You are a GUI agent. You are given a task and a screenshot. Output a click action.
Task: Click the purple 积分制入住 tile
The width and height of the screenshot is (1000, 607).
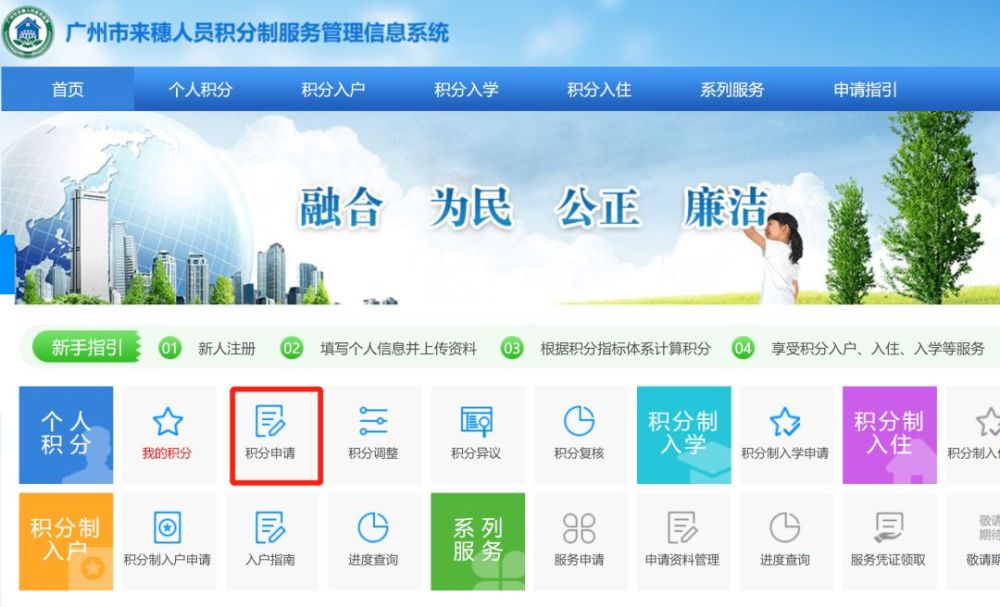coord(890,435)
